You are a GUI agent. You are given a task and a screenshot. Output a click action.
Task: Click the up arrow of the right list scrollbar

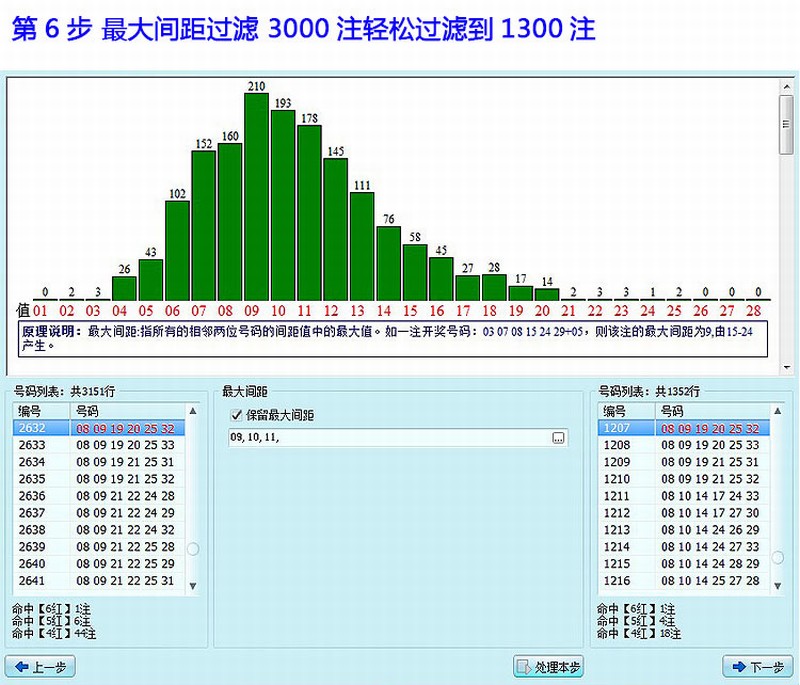[x=778, y=411]
